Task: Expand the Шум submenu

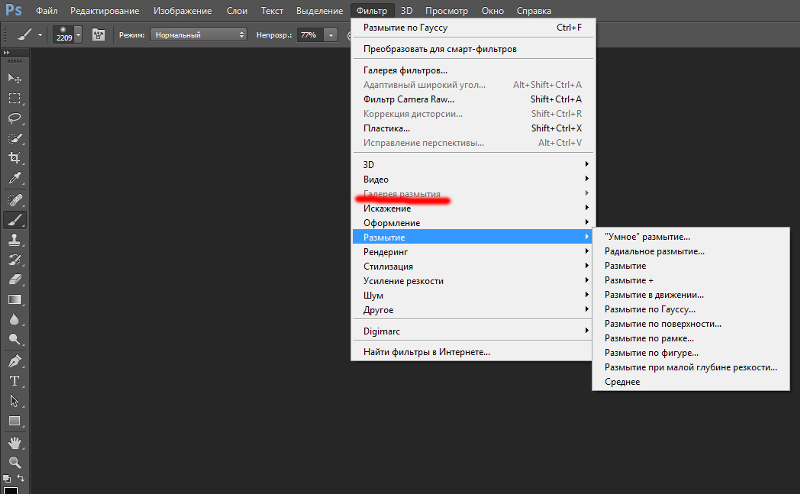Action: click(x=473, y=295)
